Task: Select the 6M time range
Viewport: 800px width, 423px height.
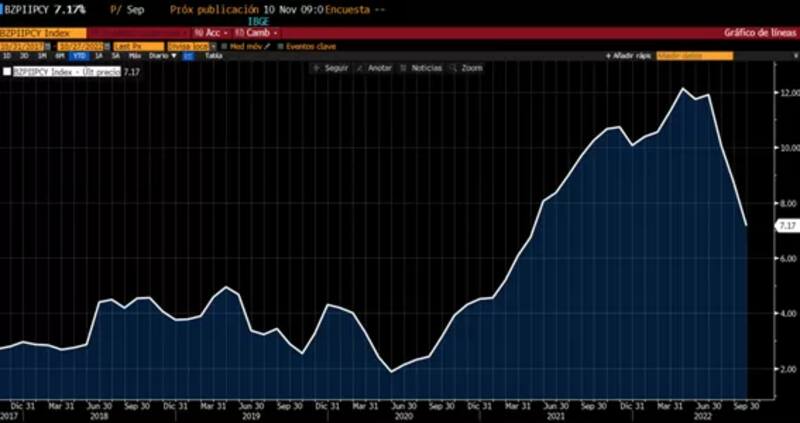Action: [x=60, y=56]
